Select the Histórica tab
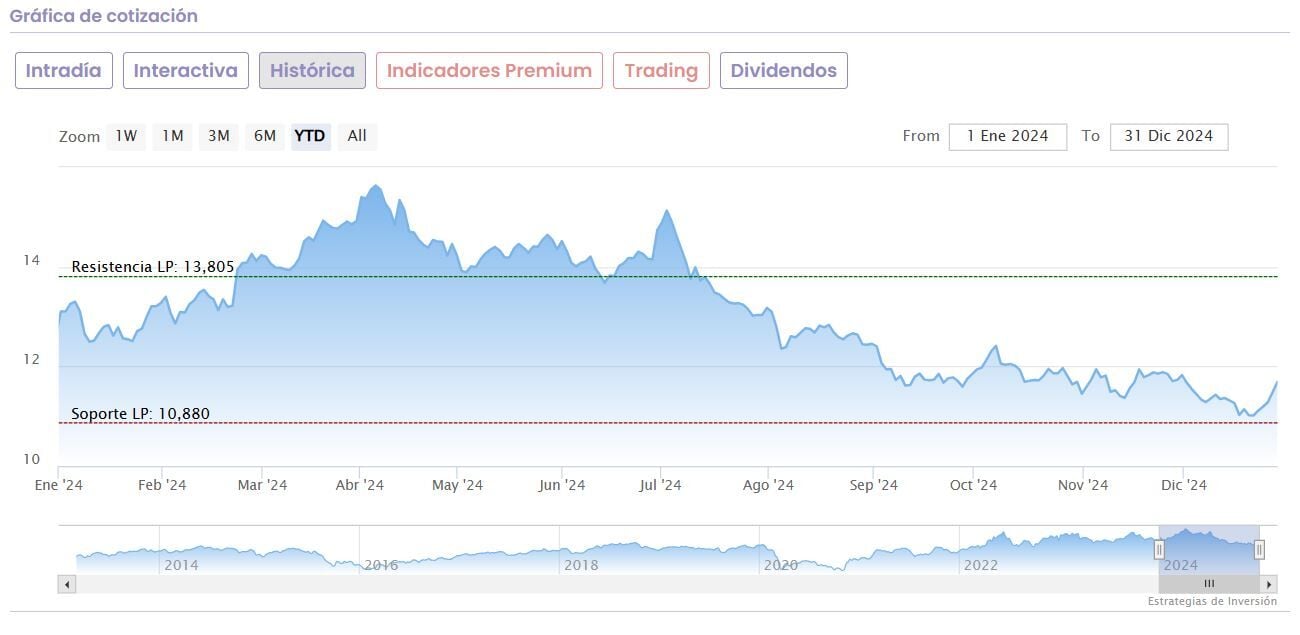The width and height of the screenshot is (1300, 635). click(x=312, y=71)
